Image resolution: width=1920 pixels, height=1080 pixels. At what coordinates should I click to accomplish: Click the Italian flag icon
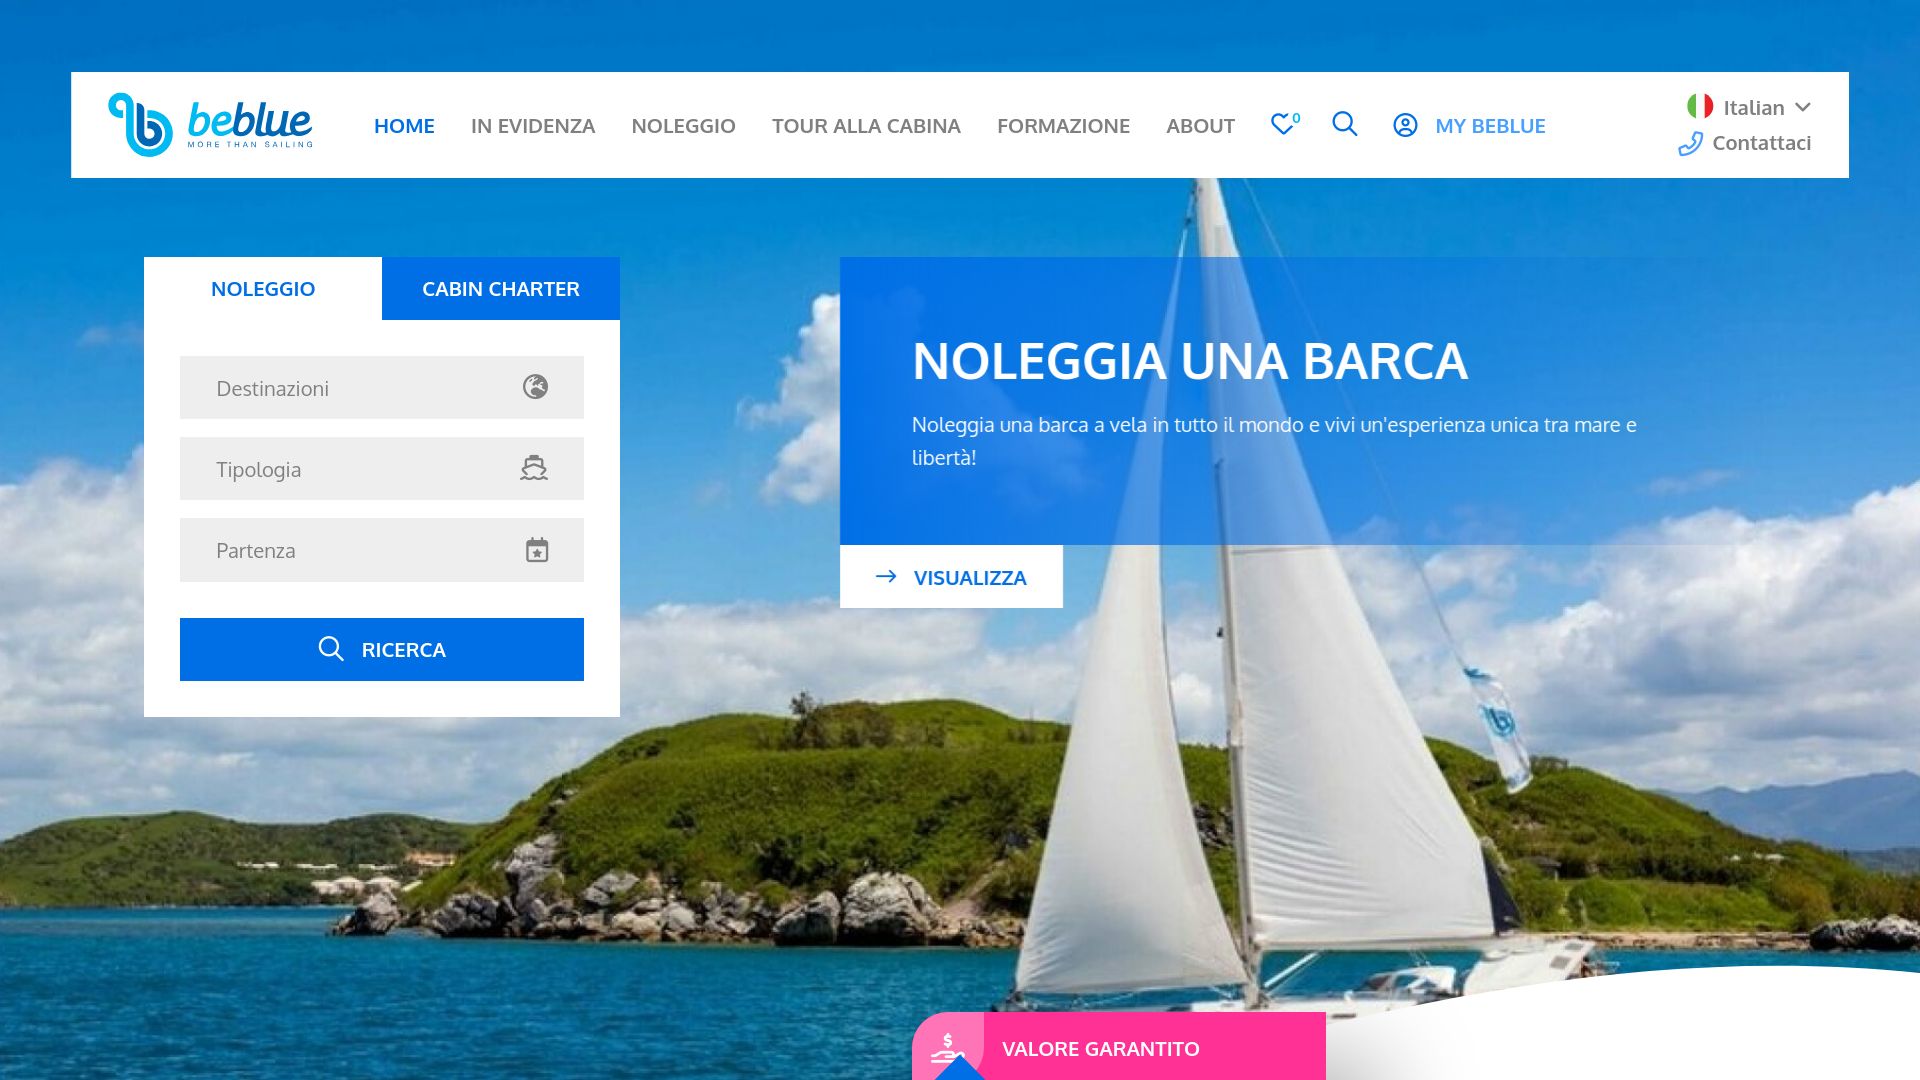tap(1700, 106)
